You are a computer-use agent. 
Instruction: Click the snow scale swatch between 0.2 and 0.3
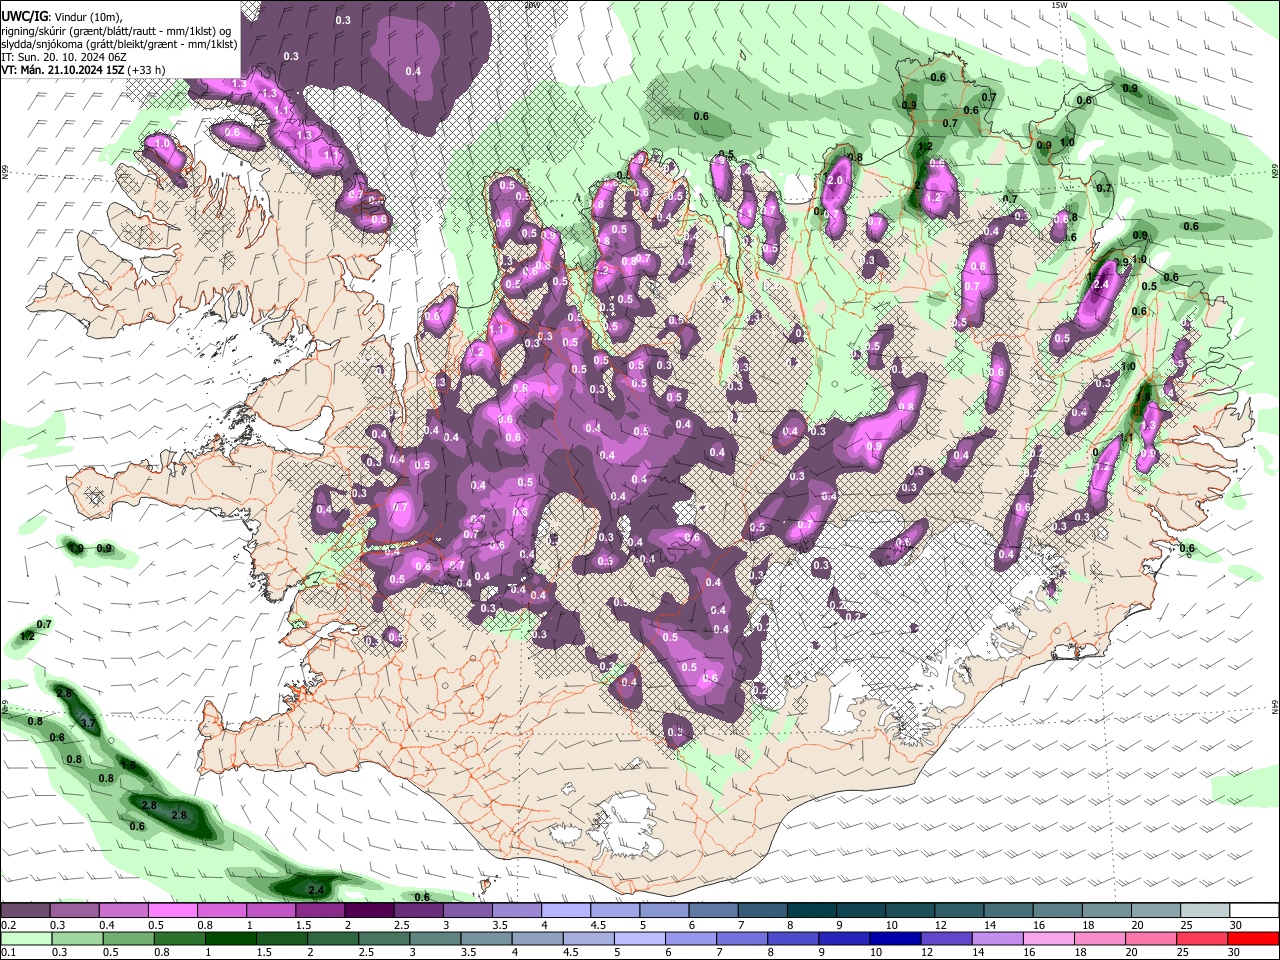(25, 910)
